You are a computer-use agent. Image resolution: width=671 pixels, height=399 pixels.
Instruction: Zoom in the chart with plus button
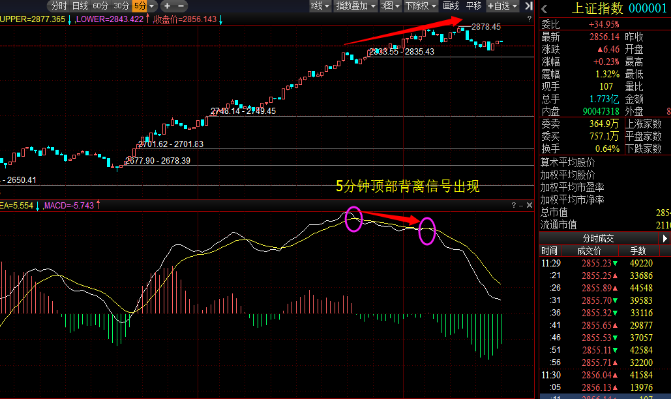(167, 6)
